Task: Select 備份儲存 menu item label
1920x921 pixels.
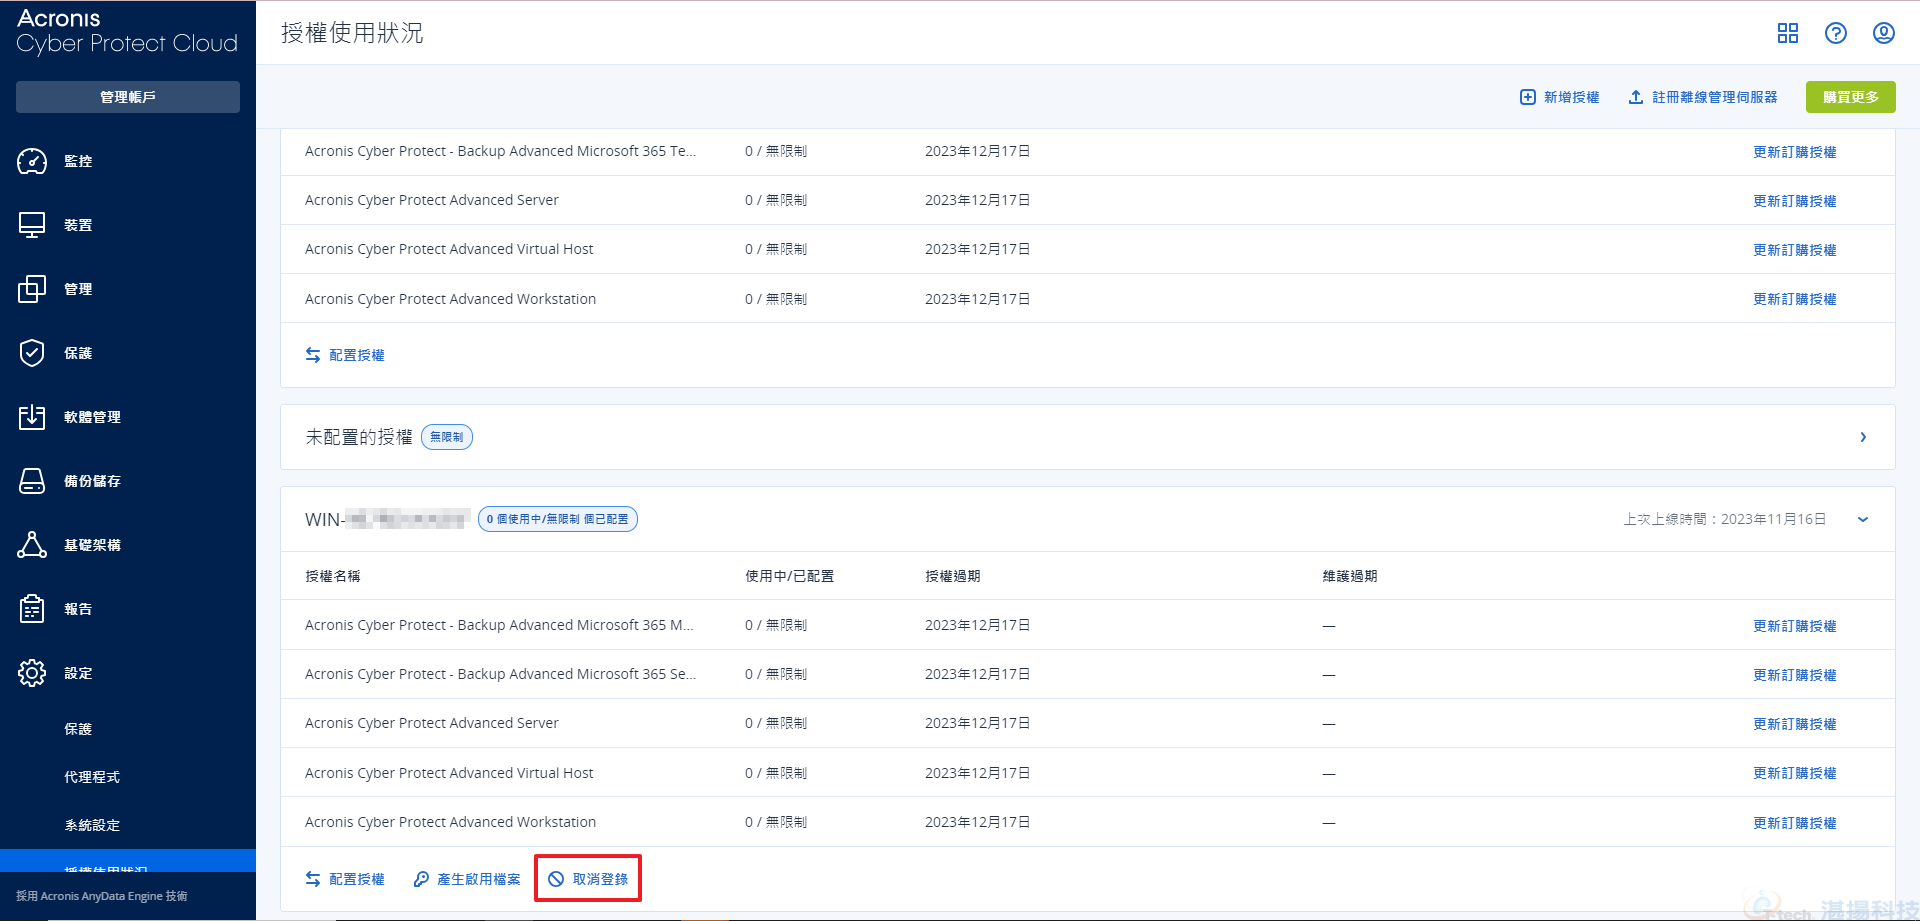Action: (92, 481)
